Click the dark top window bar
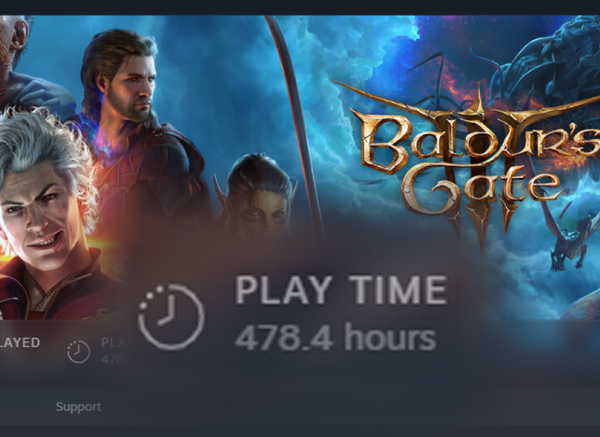This screenshot has height=437, width=600. pos(300,7)
